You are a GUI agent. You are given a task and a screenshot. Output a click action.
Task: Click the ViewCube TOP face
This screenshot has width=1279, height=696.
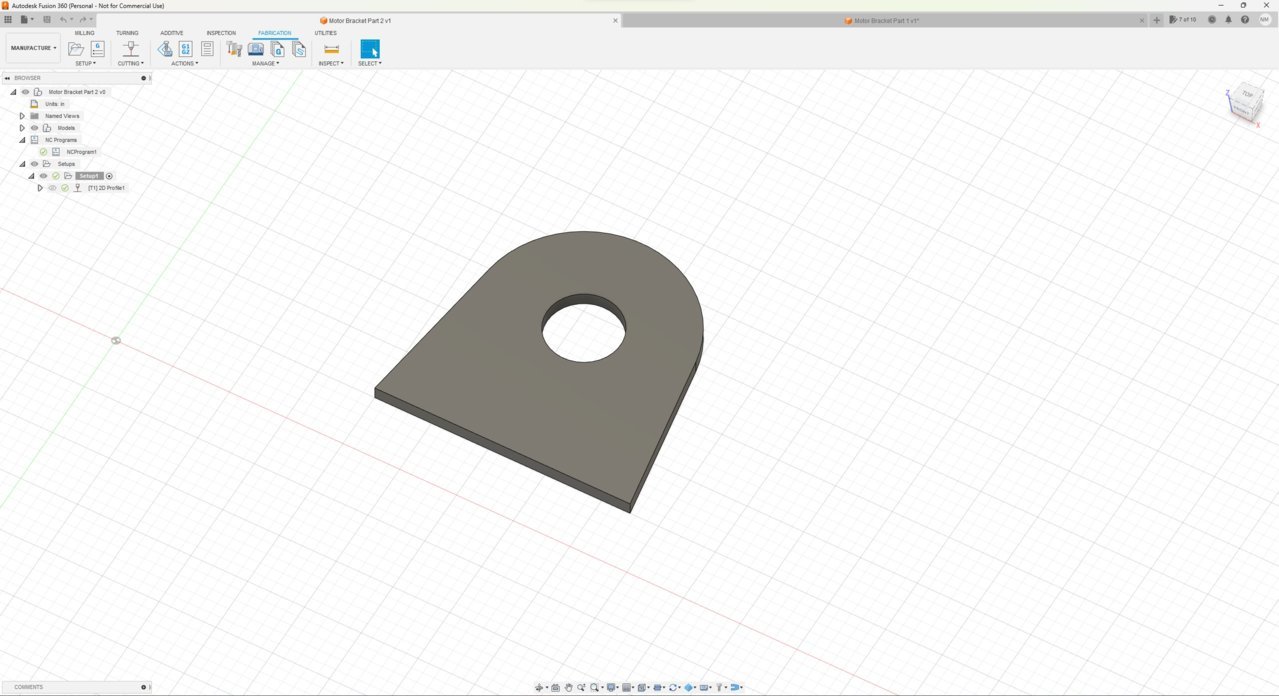(1247, 95)
